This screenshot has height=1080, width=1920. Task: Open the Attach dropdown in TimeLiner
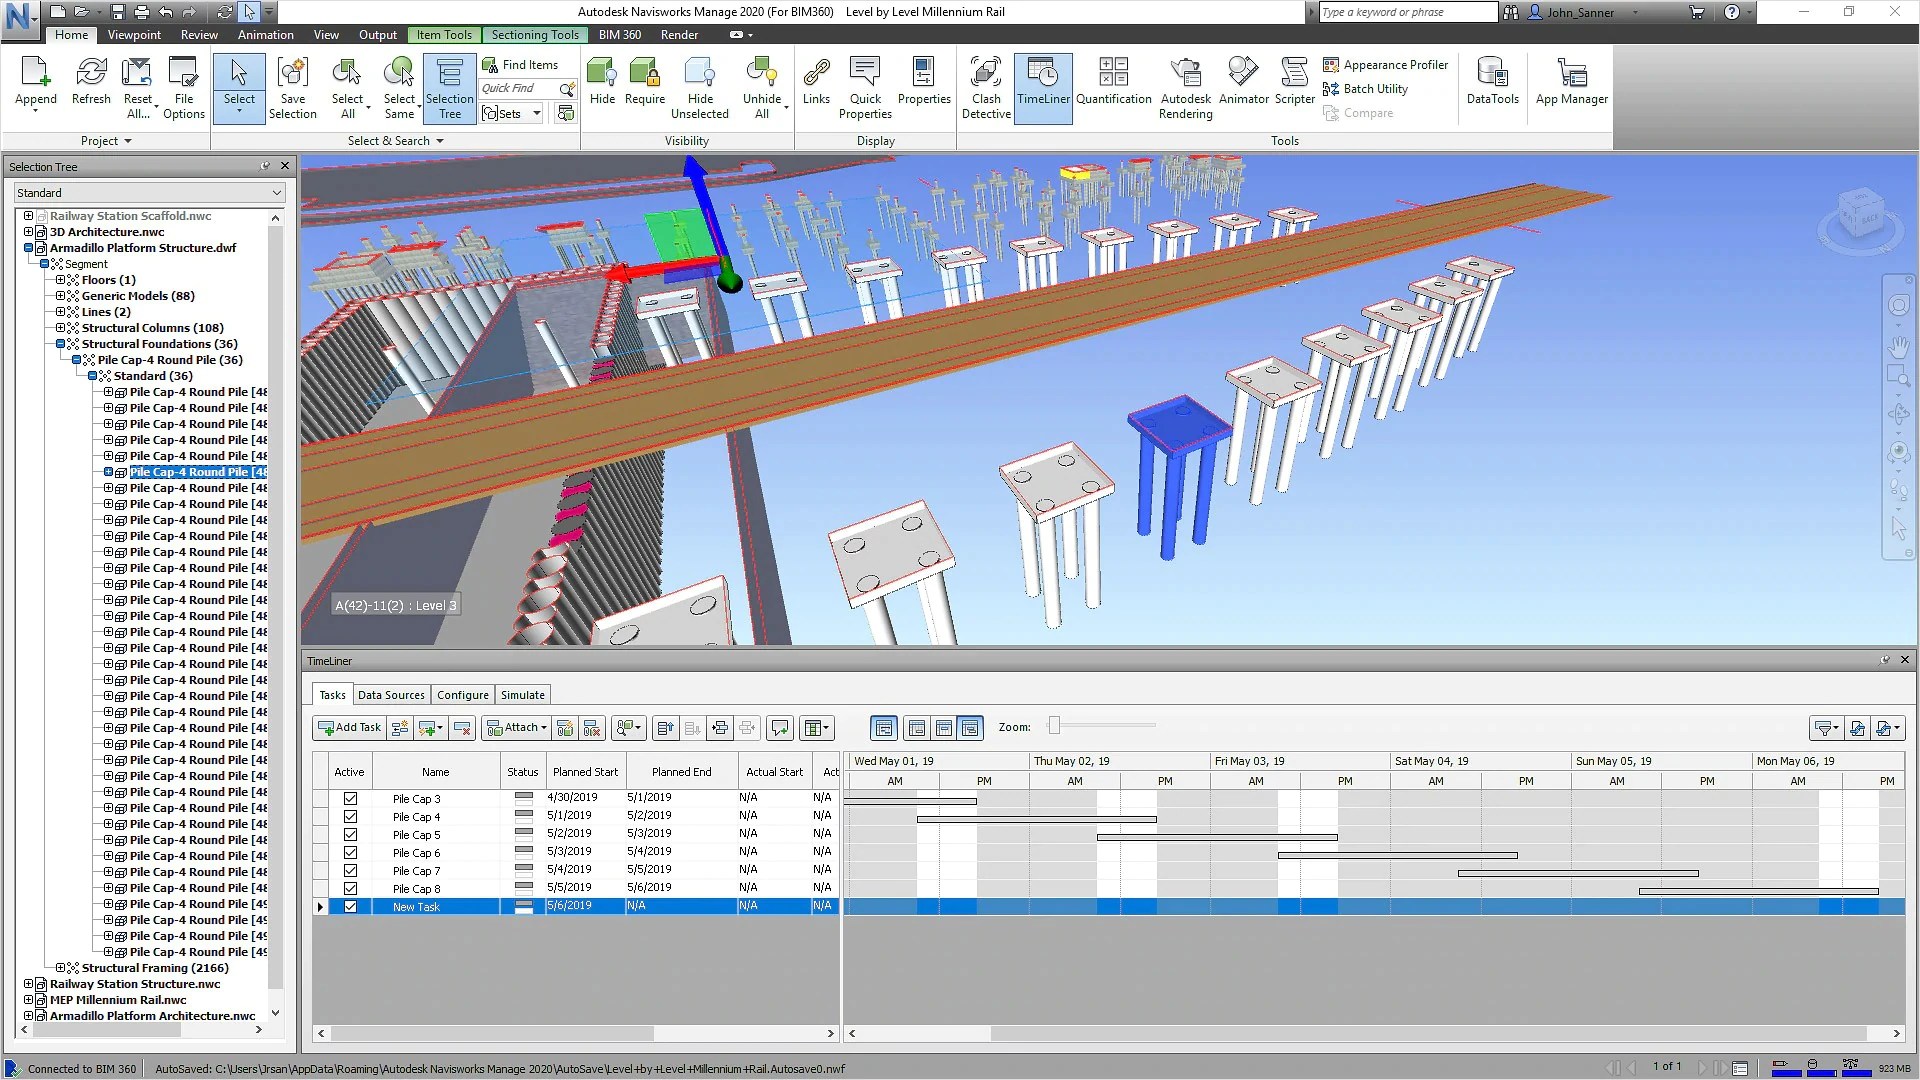point(516,727)
